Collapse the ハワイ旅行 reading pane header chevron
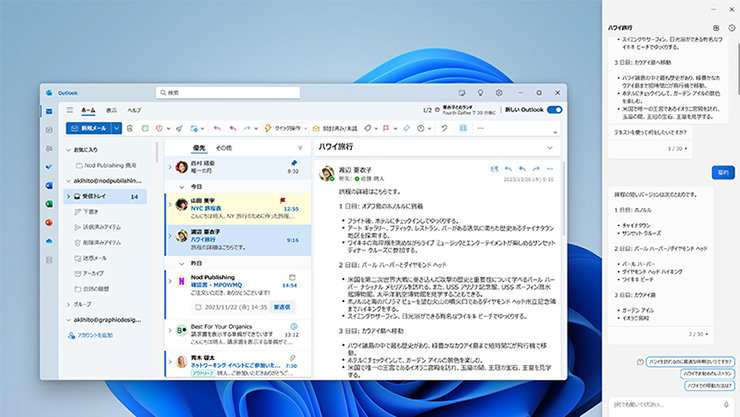This screenshot has height=417, width=740. 550,148
